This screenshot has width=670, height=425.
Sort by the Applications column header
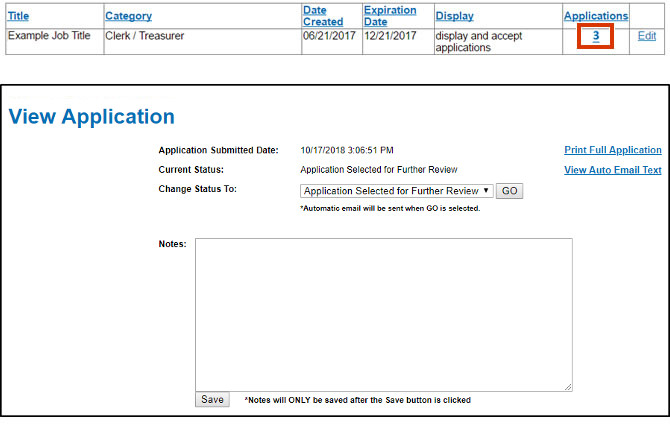tap(596, 16)
